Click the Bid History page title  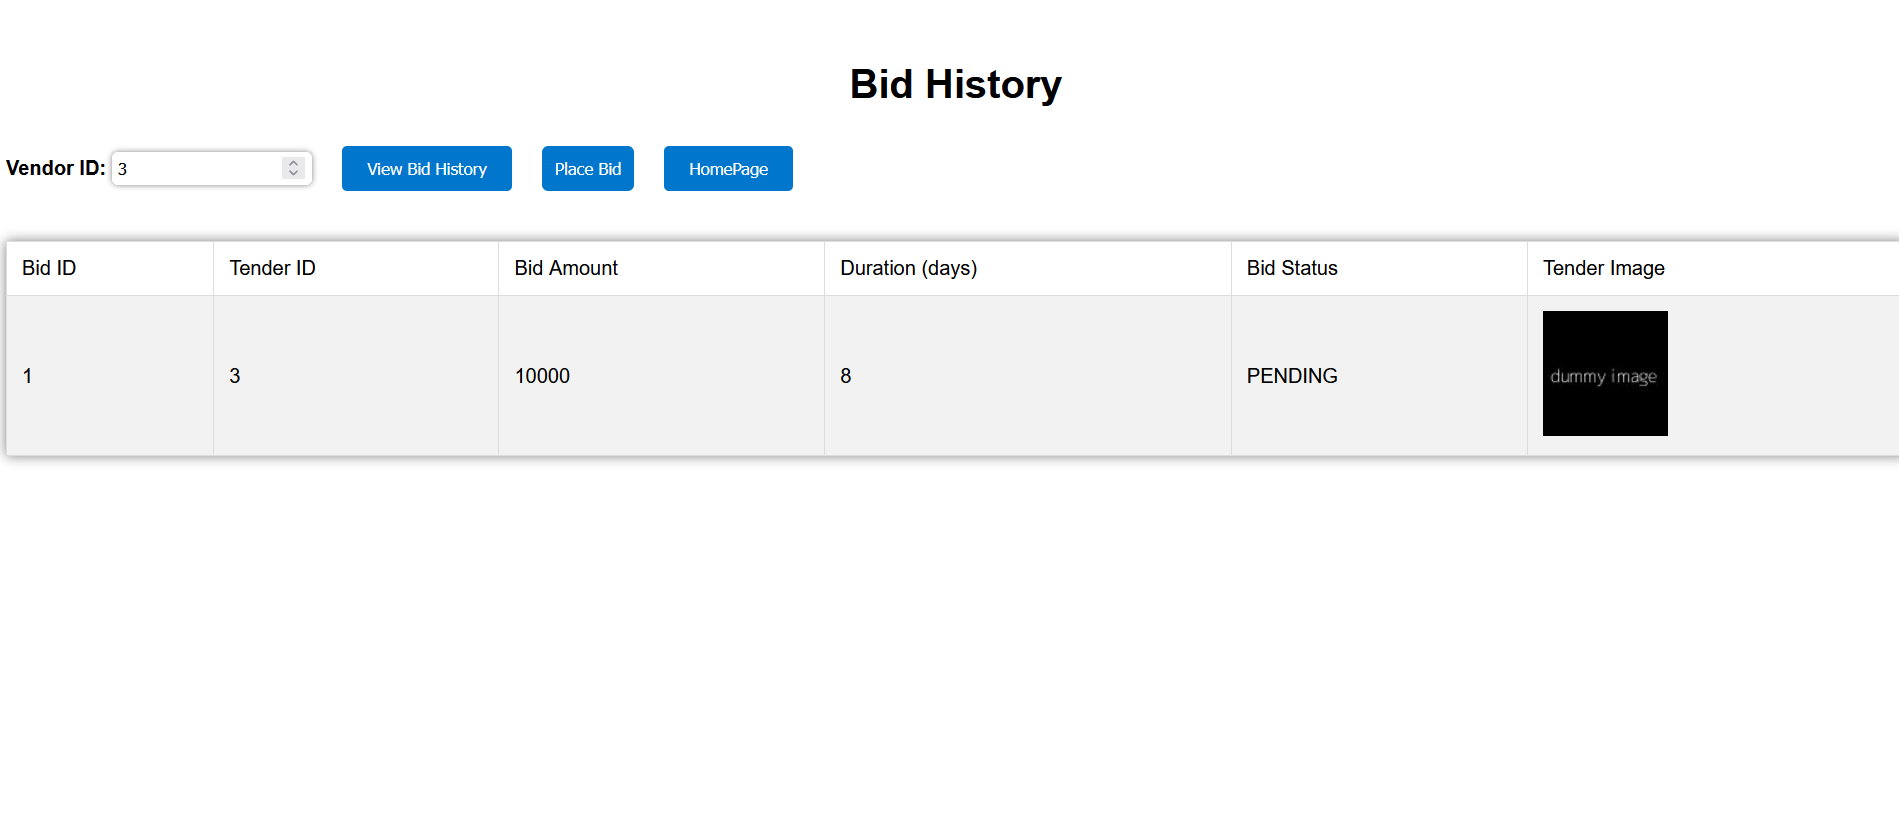[x=955, y=84]
